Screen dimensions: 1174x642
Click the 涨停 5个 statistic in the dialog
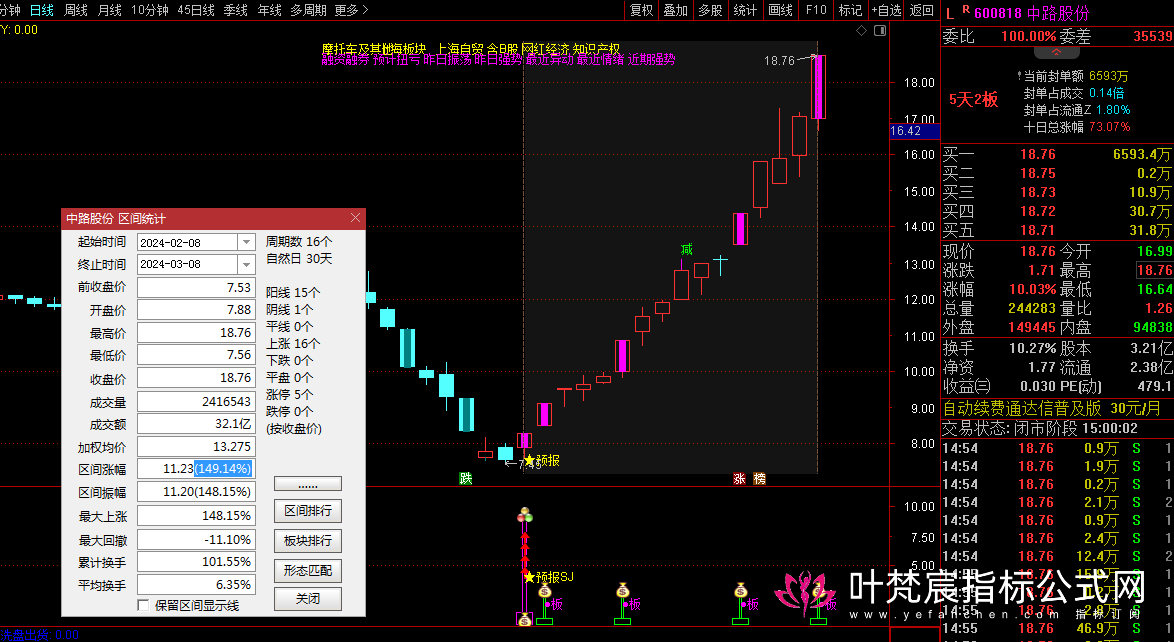290,395
